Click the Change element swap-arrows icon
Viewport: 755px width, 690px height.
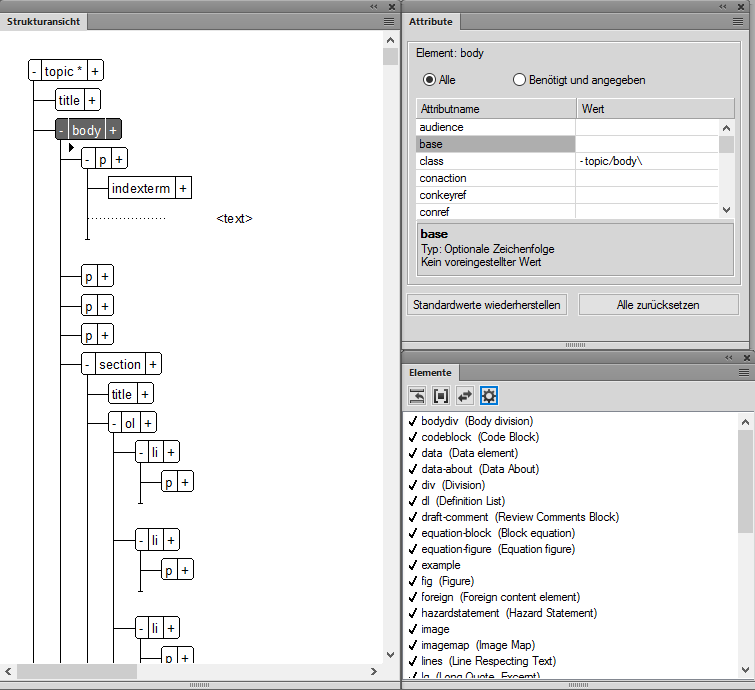(x=464, y=396)
